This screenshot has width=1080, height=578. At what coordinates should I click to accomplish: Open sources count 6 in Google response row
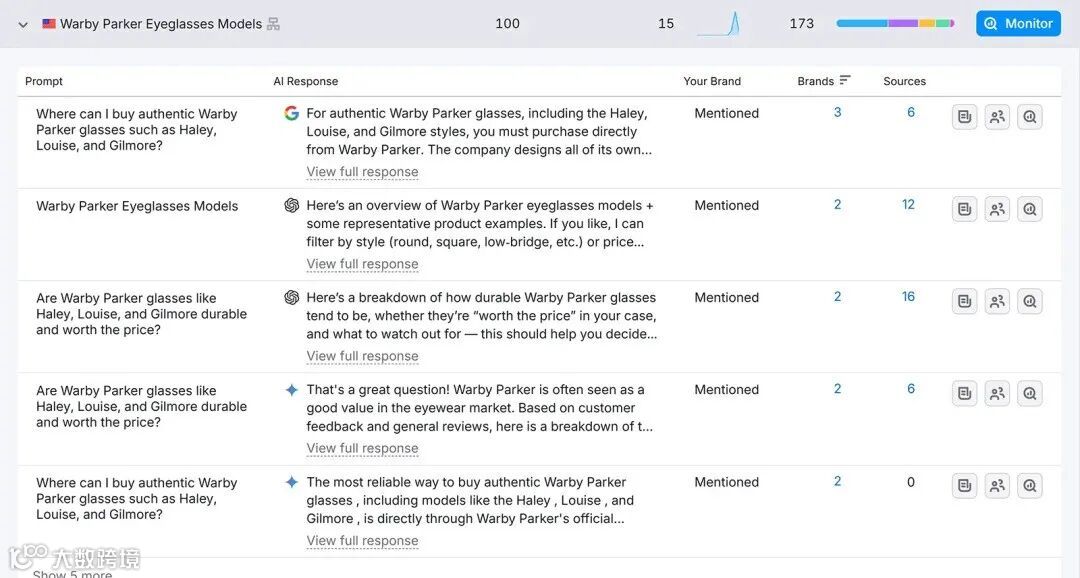coord(911,112)
